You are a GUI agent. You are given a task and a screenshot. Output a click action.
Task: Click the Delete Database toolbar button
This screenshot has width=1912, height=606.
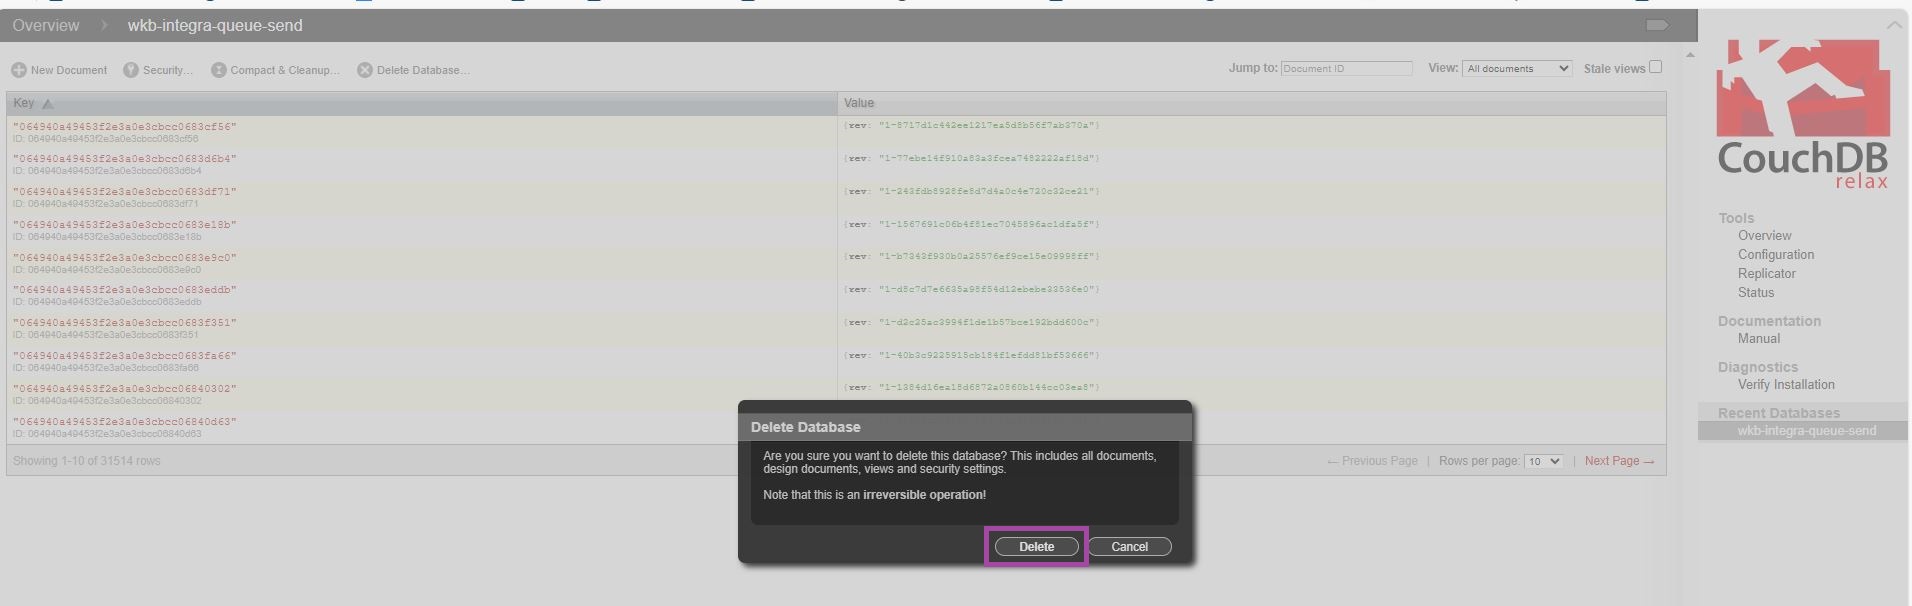tap(414, 70)
